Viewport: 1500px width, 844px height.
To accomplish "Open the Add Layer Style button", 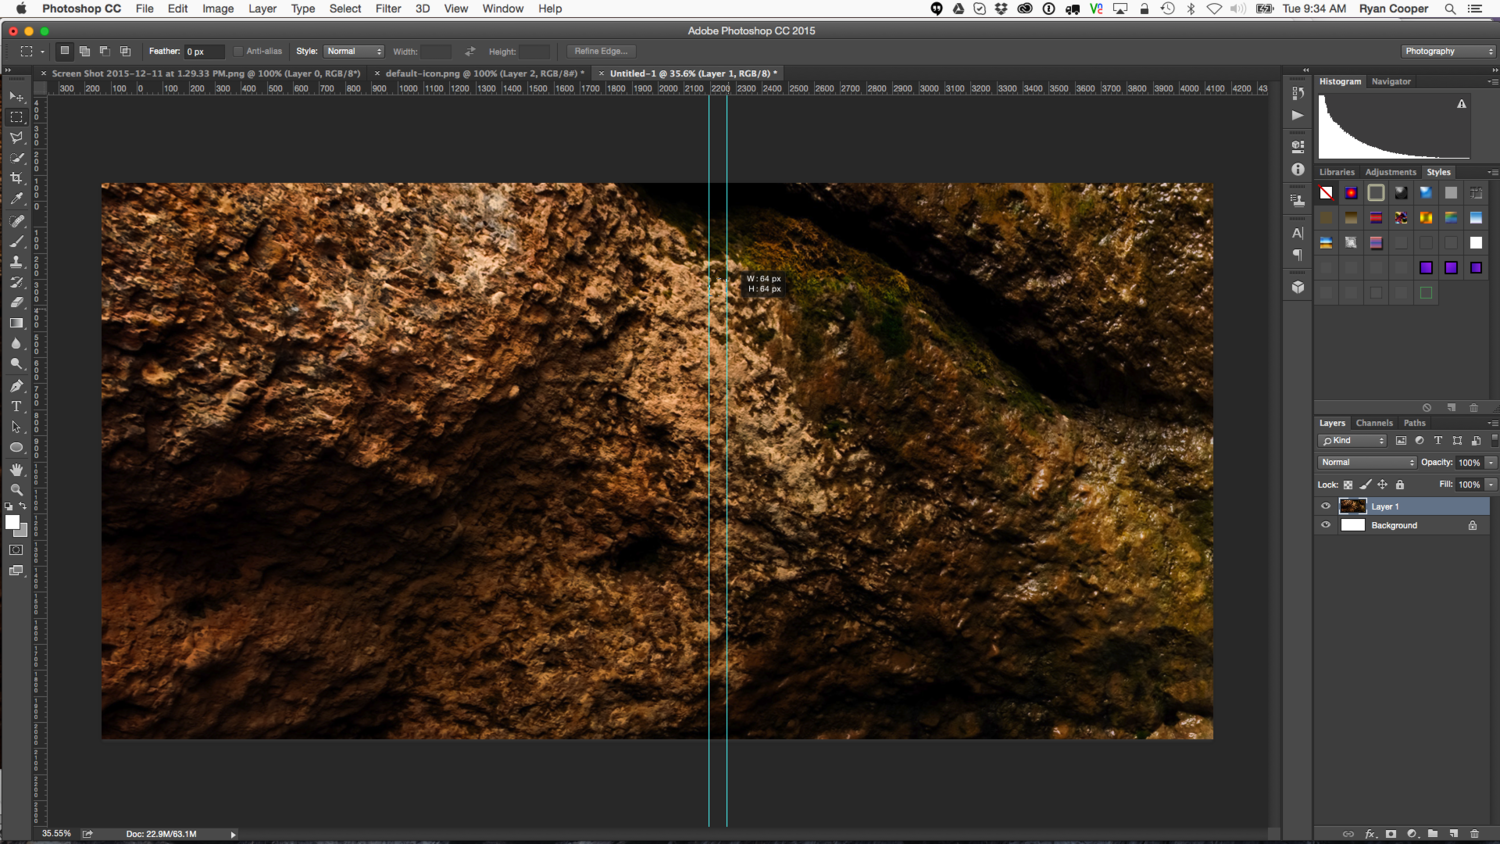I will 1369,833.
